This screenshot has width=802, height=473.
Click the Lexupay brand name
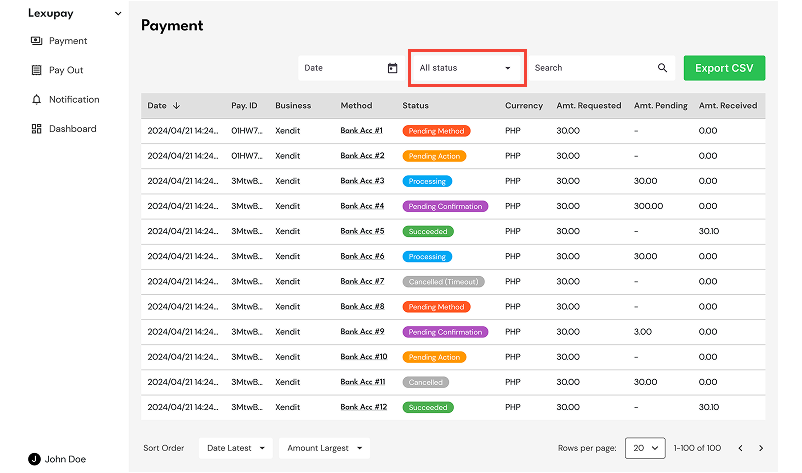pos(51,13)
